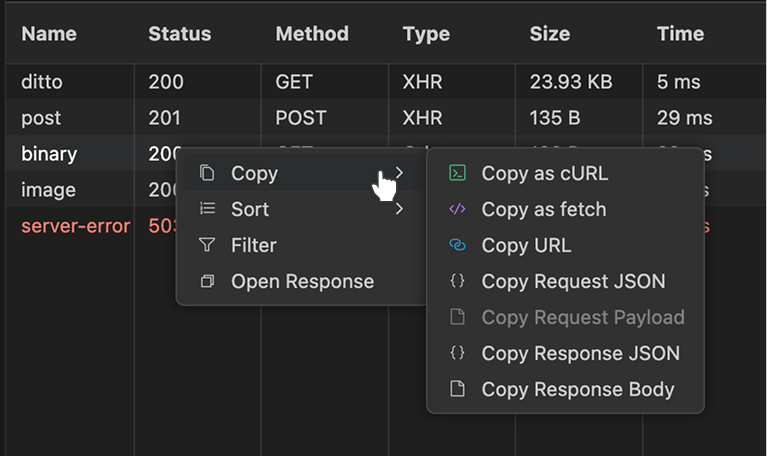Viewport: 767px width, 456px height.
Task: Expand the Sort submenu chevron
Action: click(399, 209)
